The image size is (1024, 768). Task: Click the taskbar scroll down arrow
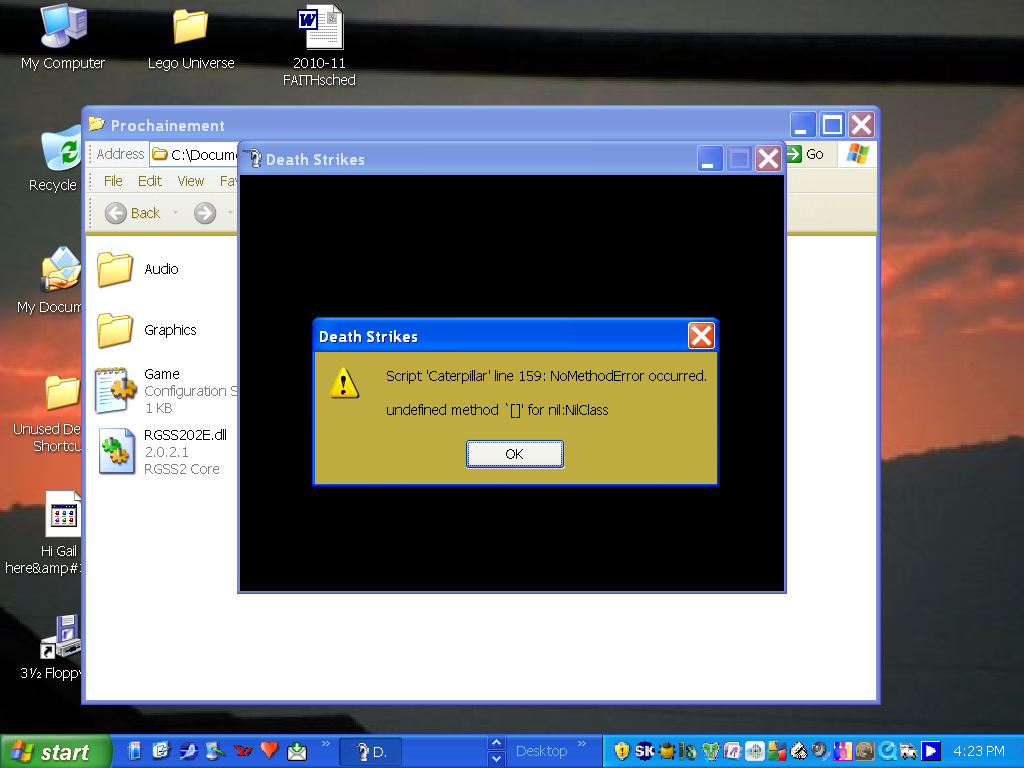tap(496, 759)
